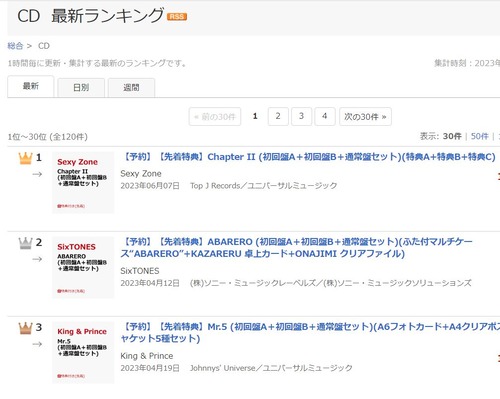
Task: Click the rank 2 trend arrow
Action: click(37, 259)
